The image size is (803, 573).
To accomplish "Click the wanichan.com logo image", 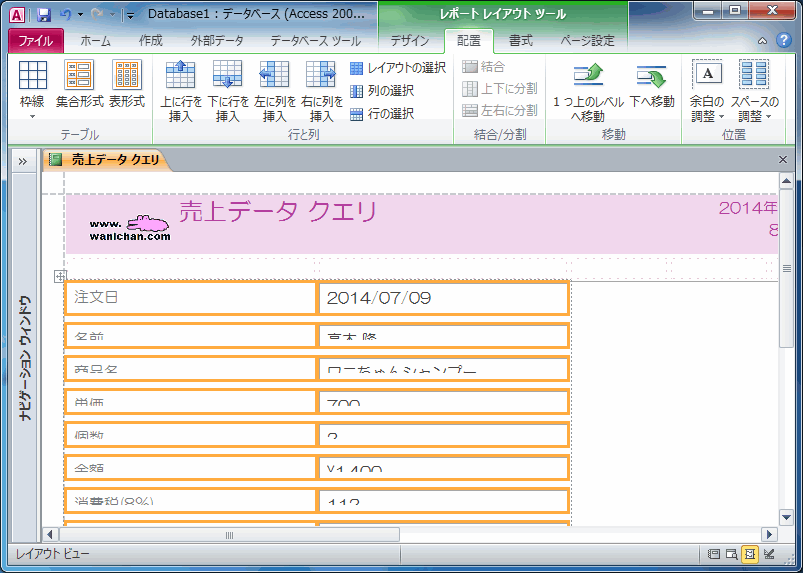I will [x=130, y=228].
